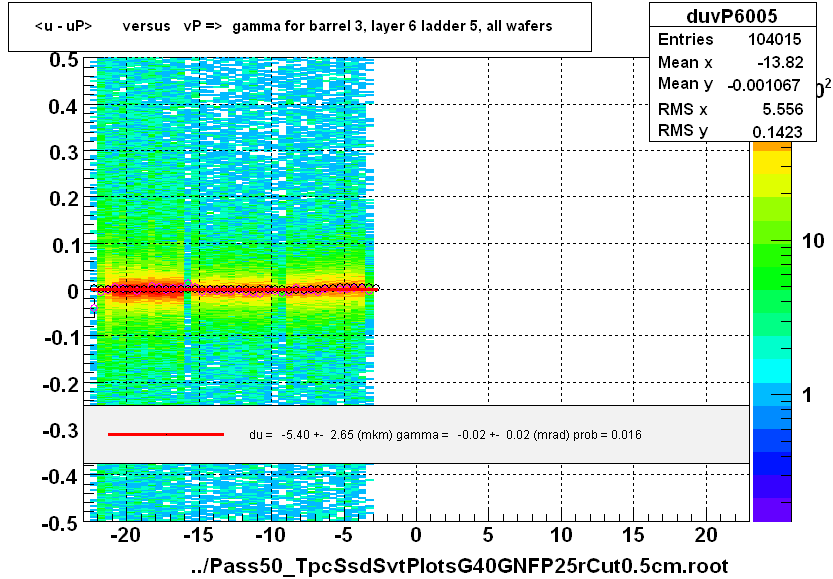The image size is (833, 579).
Task: Click the y-axis label 0.4
Action: click(x=63, y=107)
